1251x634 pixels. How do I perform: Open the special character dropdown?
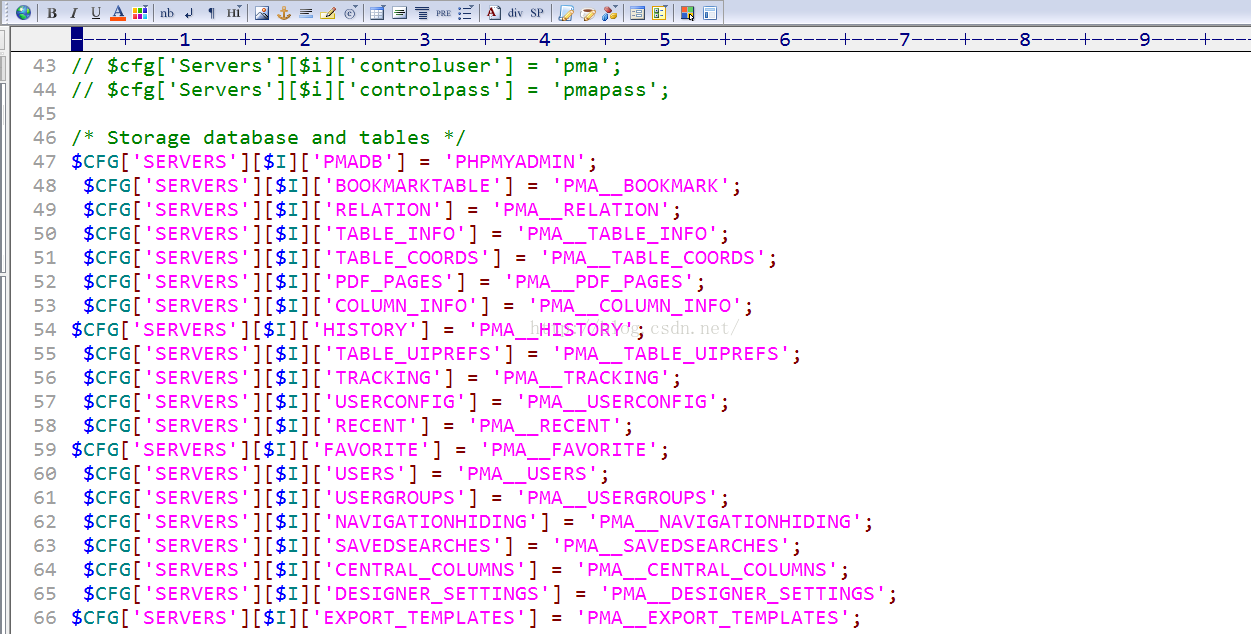pyautogui.click(x=350, y=13)
